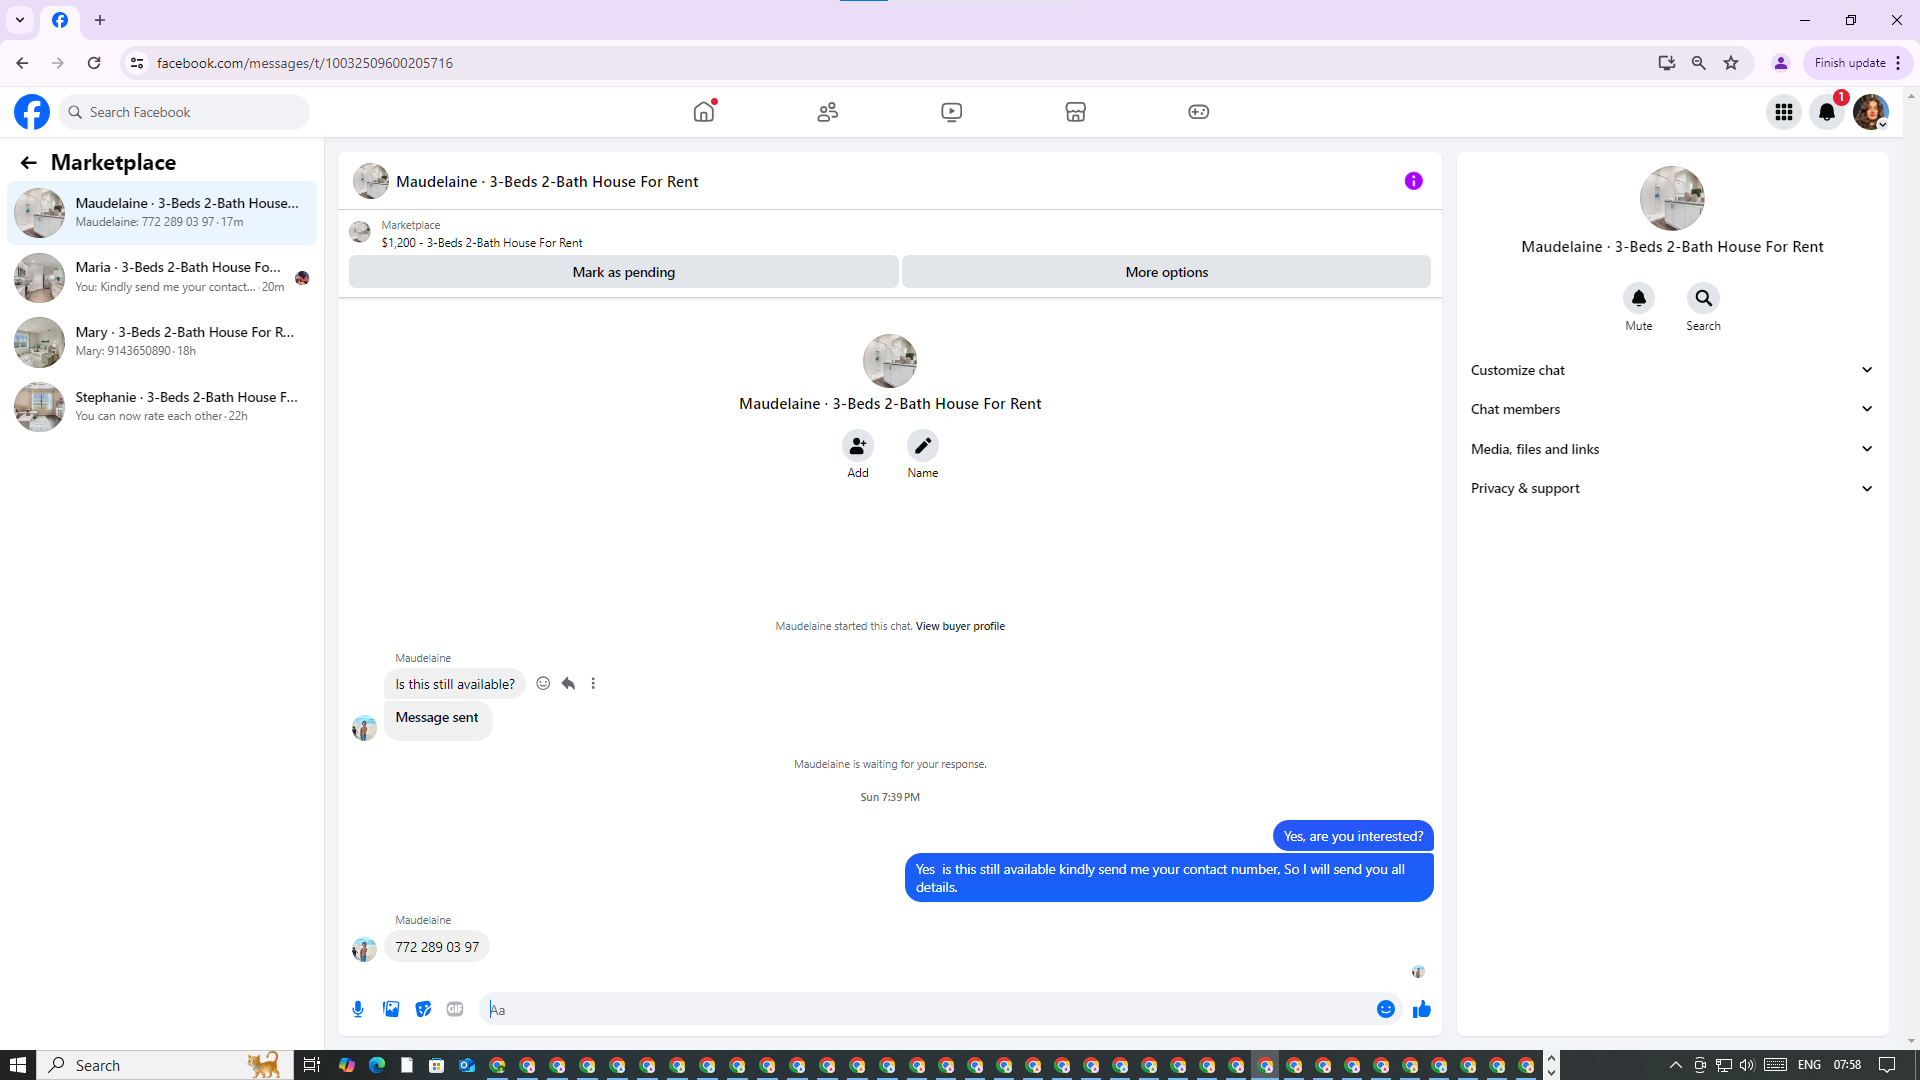Open the Friends tab in top navigation
Screen dimensions: 1920x1080
tap(827, 112)
